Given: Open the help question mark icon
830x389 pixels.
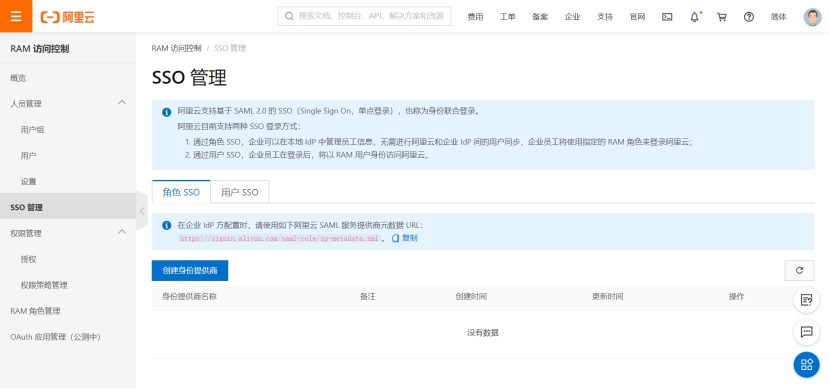Looking at the screenshot, I should click(748, 17).
